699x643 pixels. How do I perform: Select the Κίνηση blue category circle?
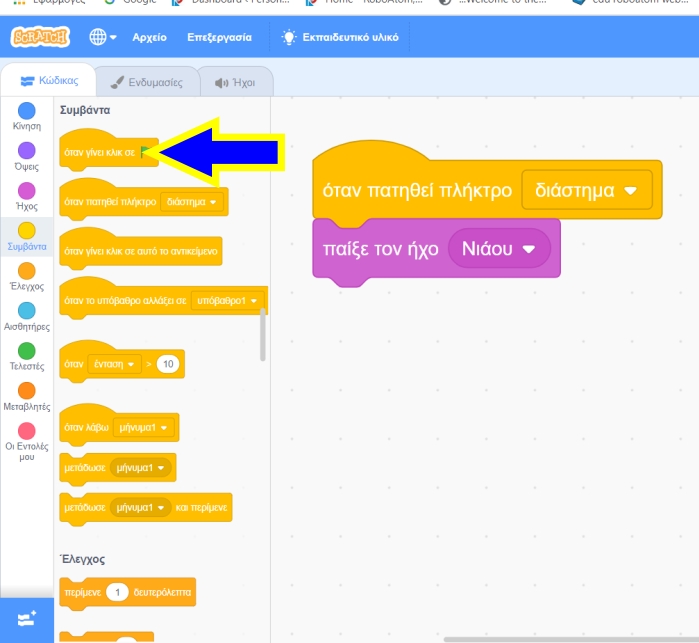[27, 111]
